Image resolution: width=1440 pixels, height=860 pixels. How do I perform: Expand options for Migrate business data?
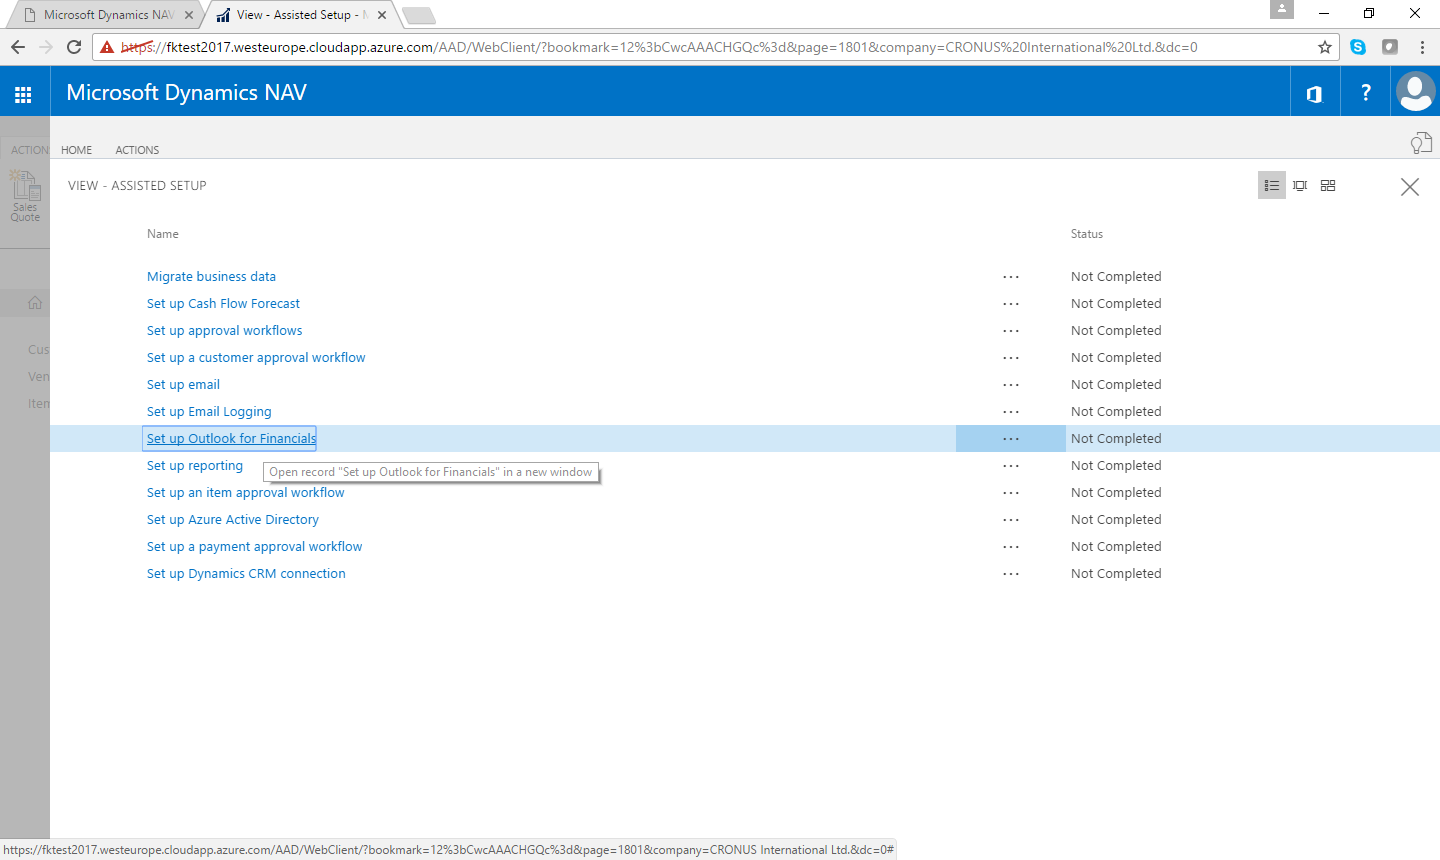1011,277
